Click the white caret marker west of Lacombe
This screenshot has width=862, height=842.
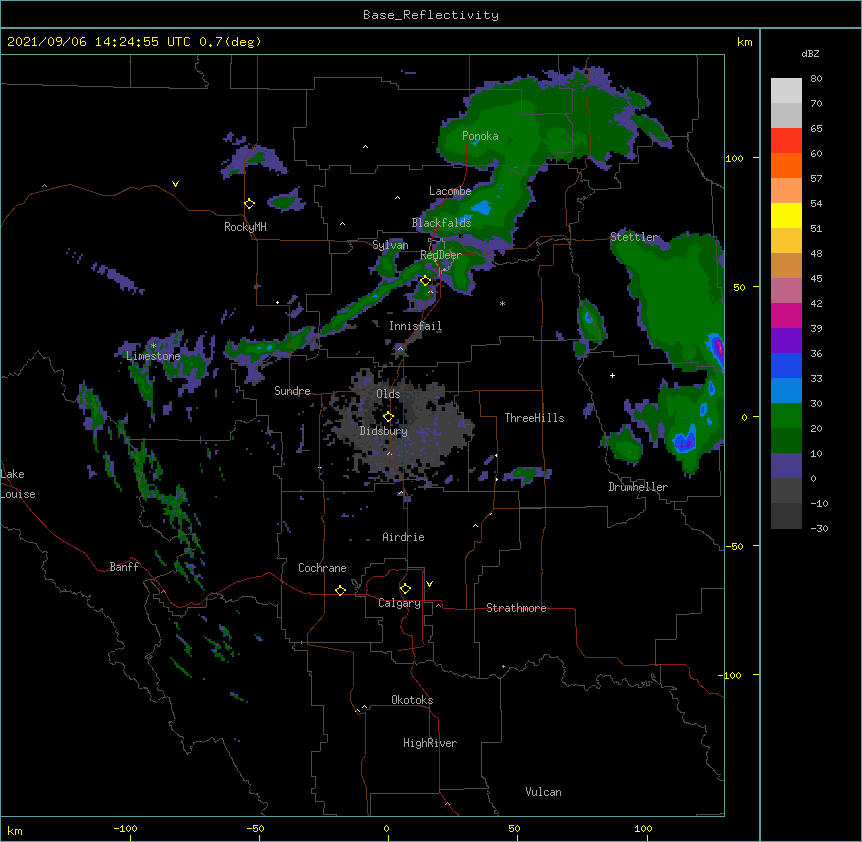[x=397, y=197]
